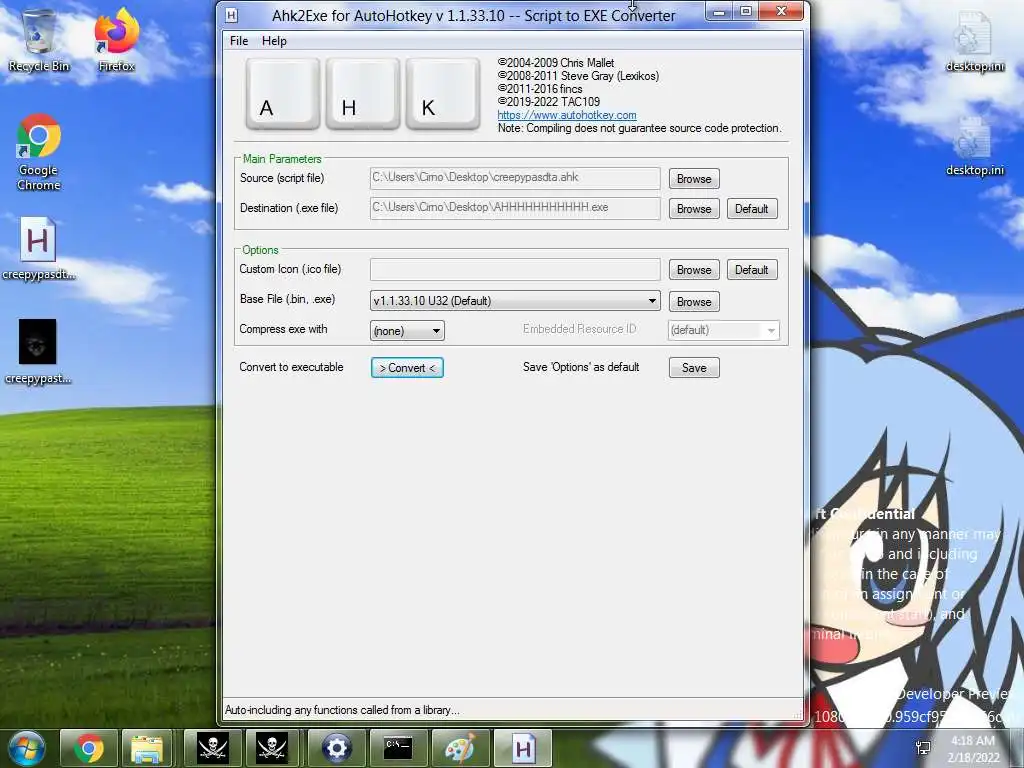Open the File menu
This screenshot has height=768, width=1024.
pos(239,40)
